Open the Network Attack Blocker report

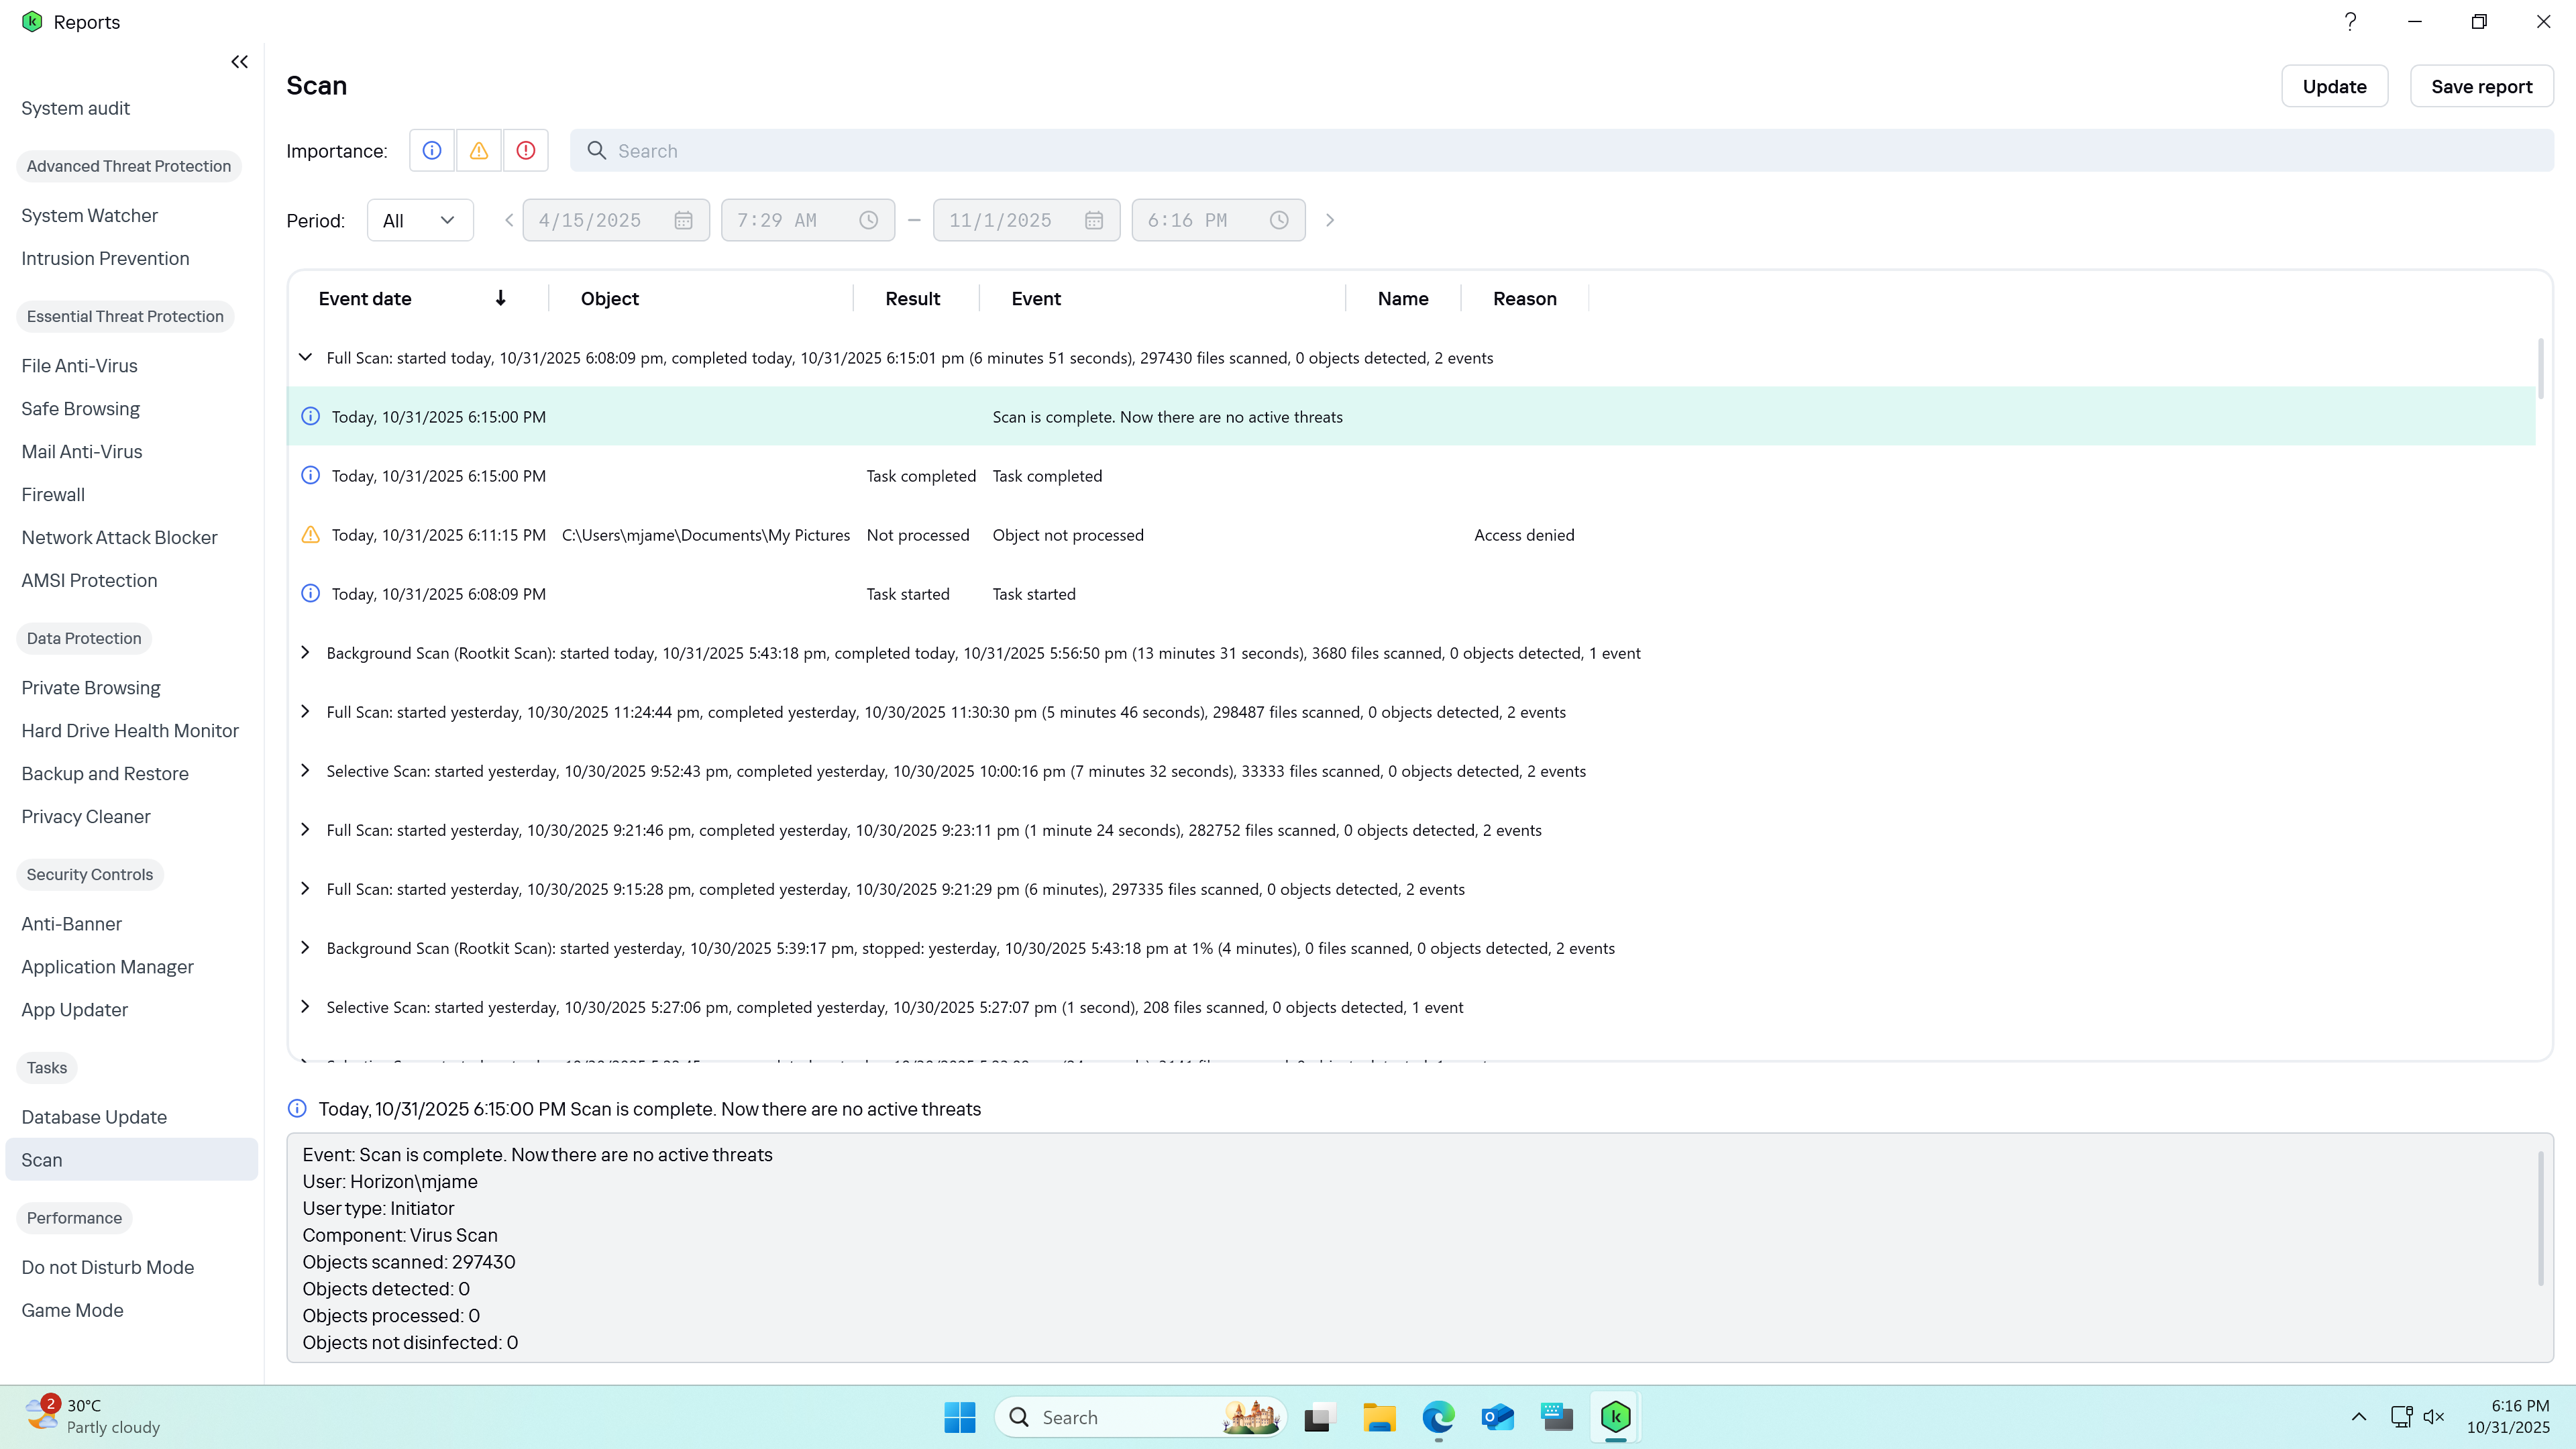[x=119, y=537]
